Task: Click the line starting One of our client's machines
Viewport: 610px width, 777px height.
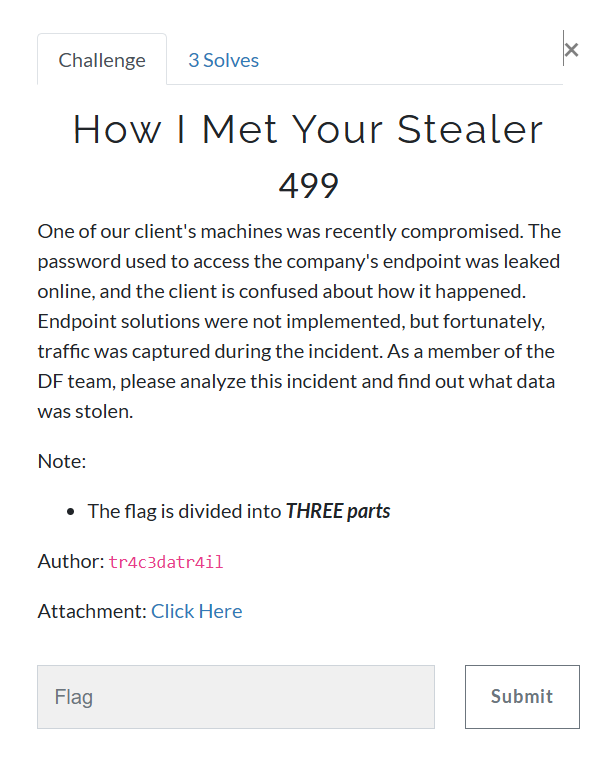Action: tap(299, 231)
